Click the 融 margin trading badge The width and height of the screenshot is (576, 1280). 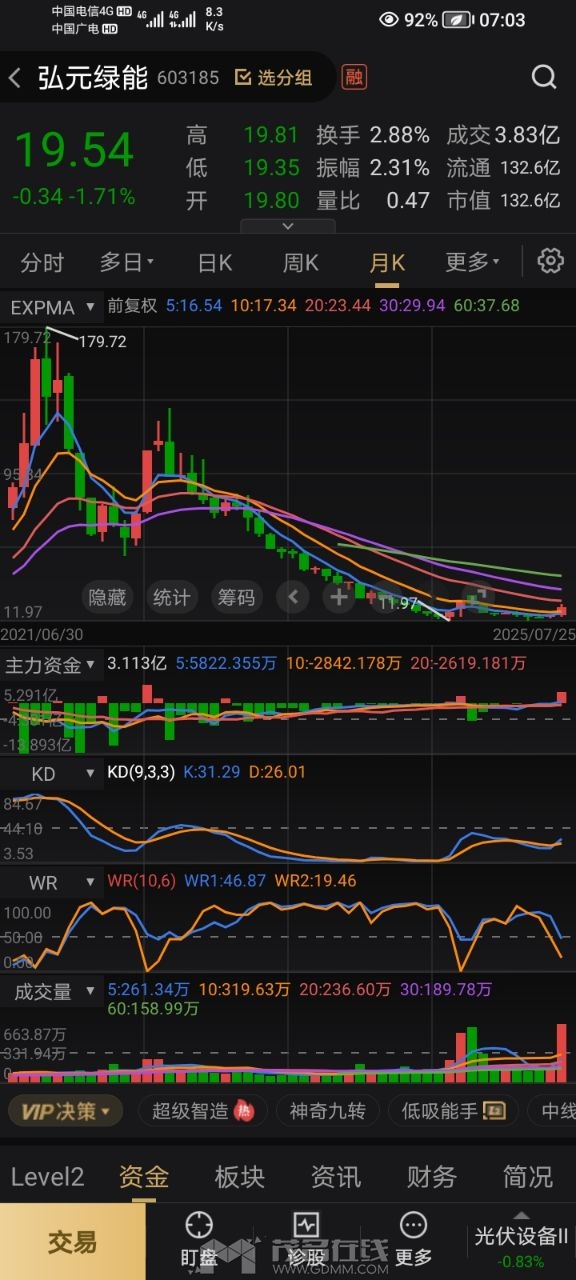[354, 78]
